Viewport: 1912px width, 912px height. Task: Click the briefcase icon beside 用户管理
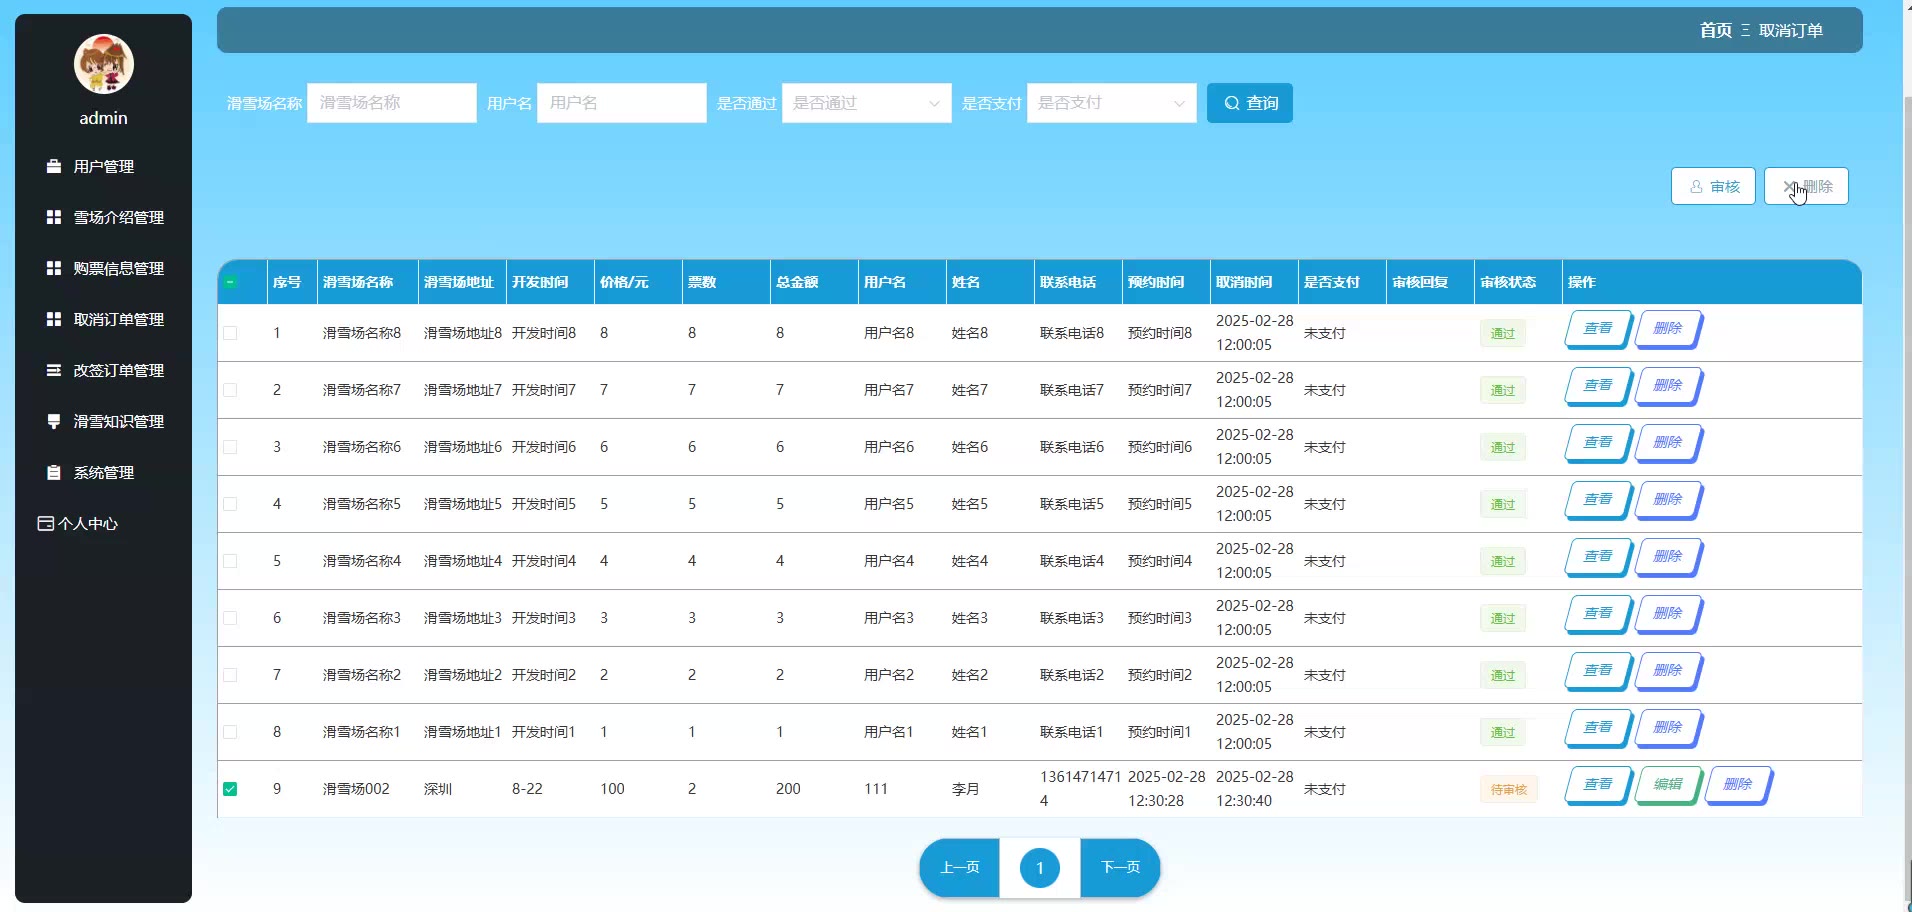[54, 166]
